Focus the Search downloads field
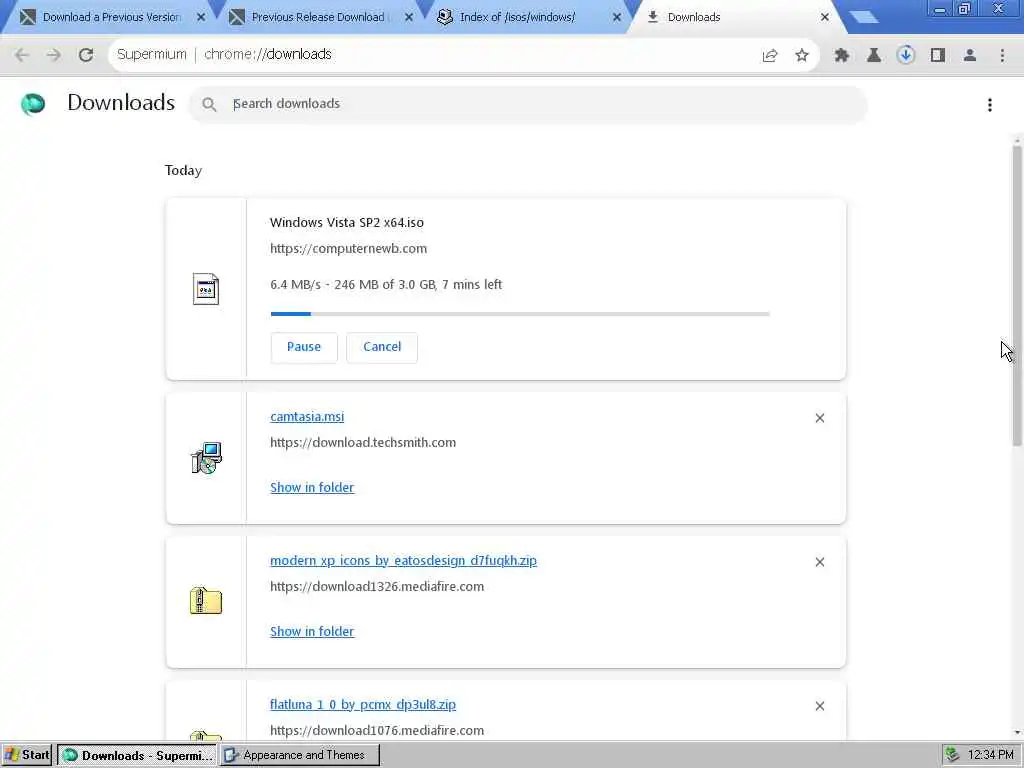This screenshot has width=1024, height=768. [528, 104]
